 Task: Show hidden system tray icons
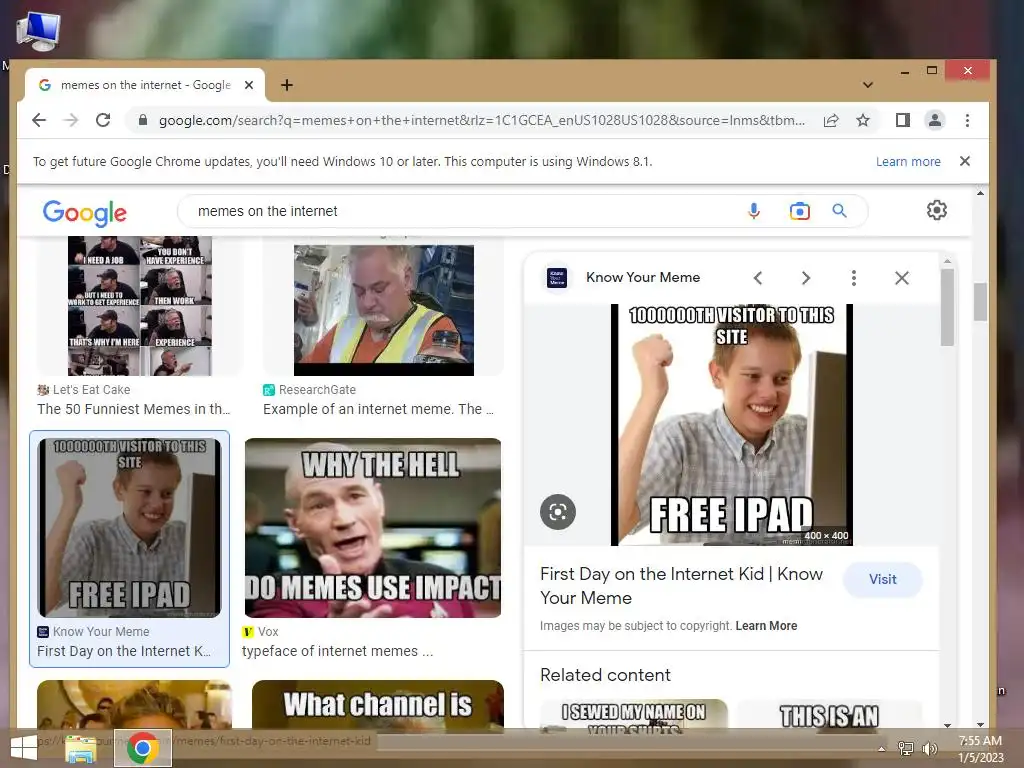[882, 749]
